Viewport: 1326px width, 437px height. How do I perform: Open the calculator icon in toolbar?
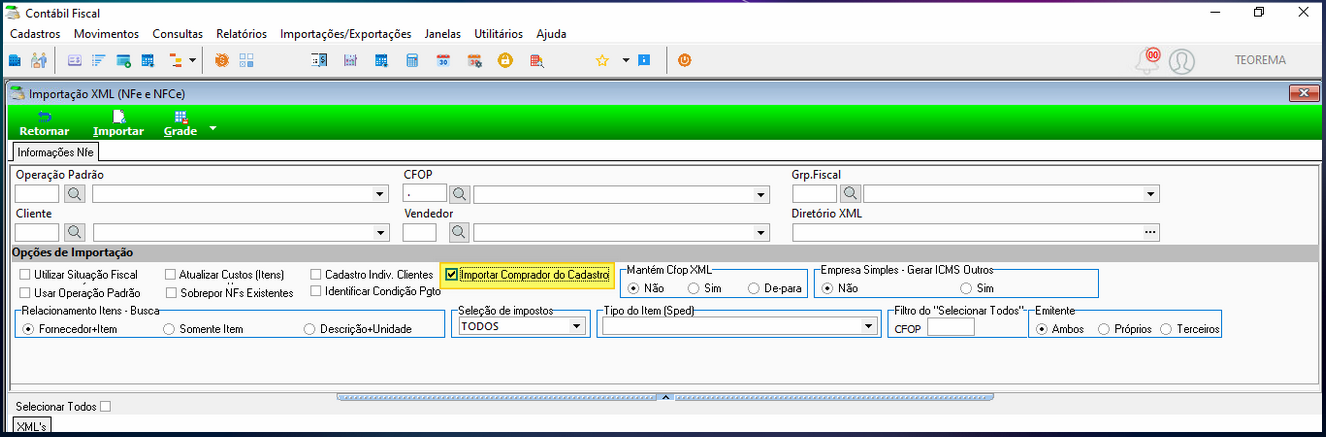[x=411, y=60]
